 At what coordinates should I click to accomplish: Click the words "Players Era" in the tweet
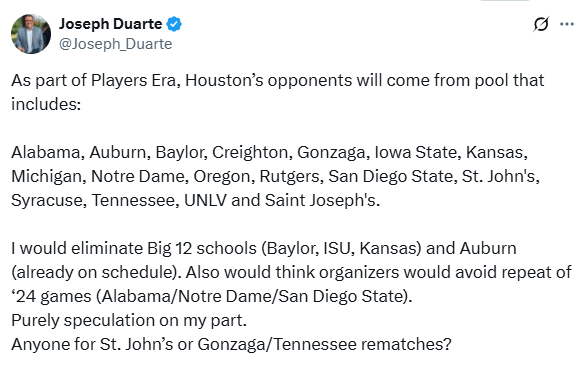133,80
